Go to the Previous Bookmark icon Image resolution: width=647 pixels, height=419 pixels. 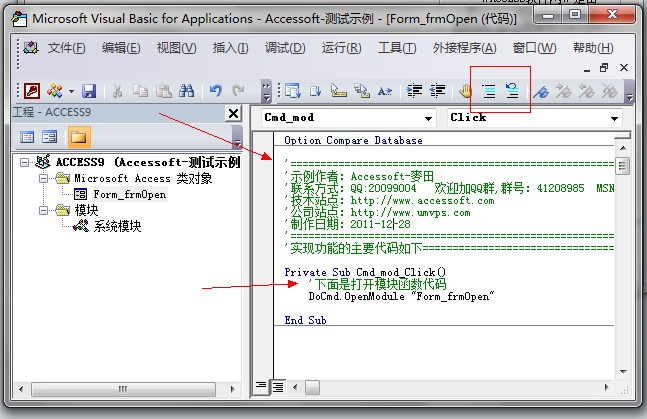[586, 91]
